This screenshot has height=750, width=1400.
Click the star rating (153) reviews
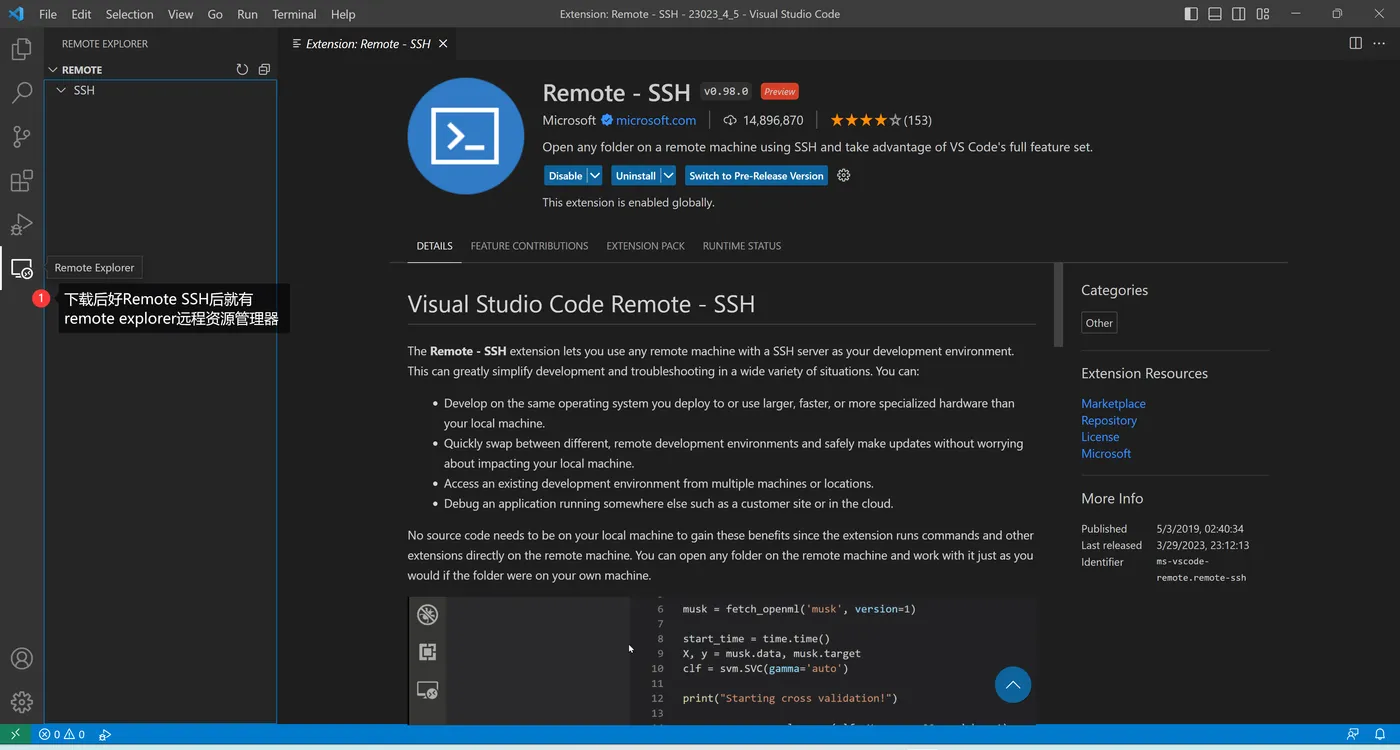click(x=881, y=120)
